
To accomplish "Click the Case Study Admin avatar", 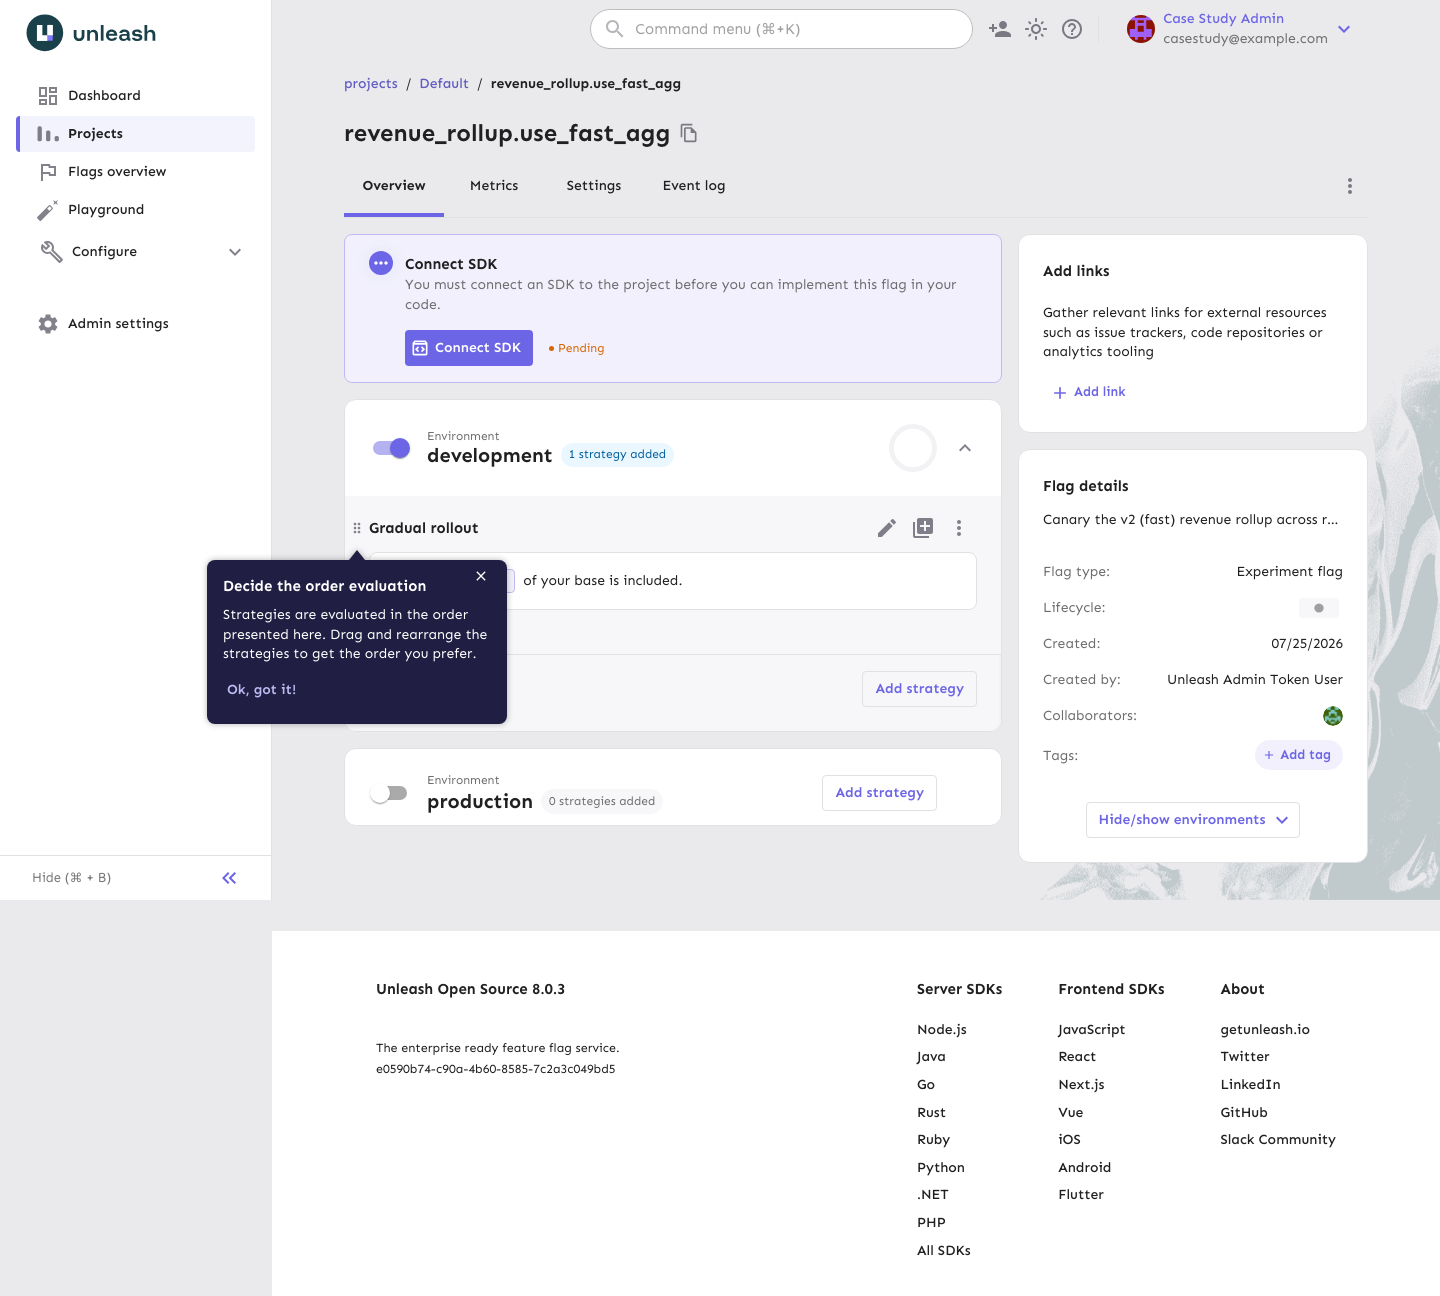I will coord(1141,29).
